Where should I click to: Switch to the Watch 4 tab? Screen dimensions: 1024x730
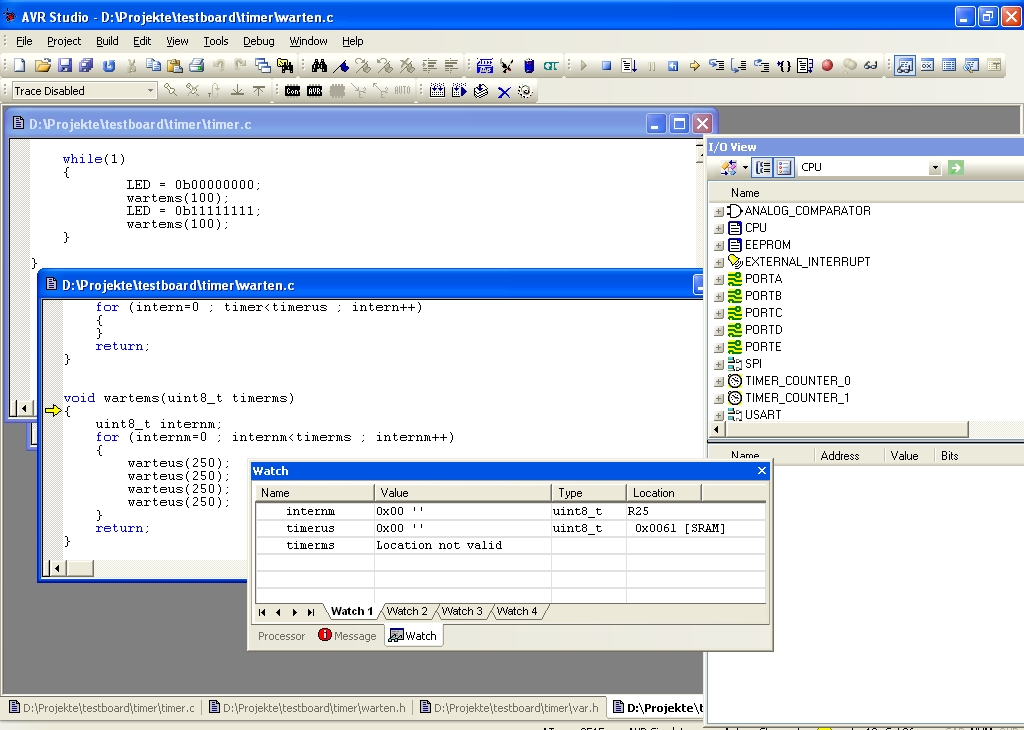tap(517, 611)
